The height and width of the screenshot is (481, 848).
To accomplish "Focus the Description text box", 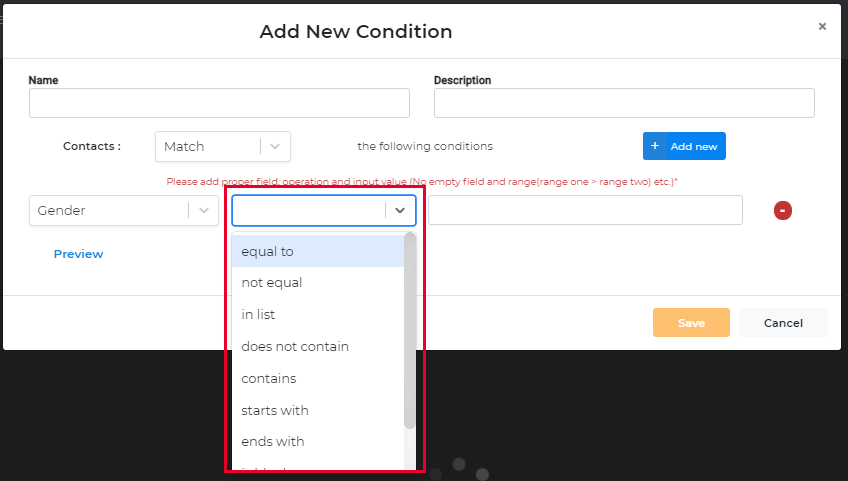I will click(624, 103).
